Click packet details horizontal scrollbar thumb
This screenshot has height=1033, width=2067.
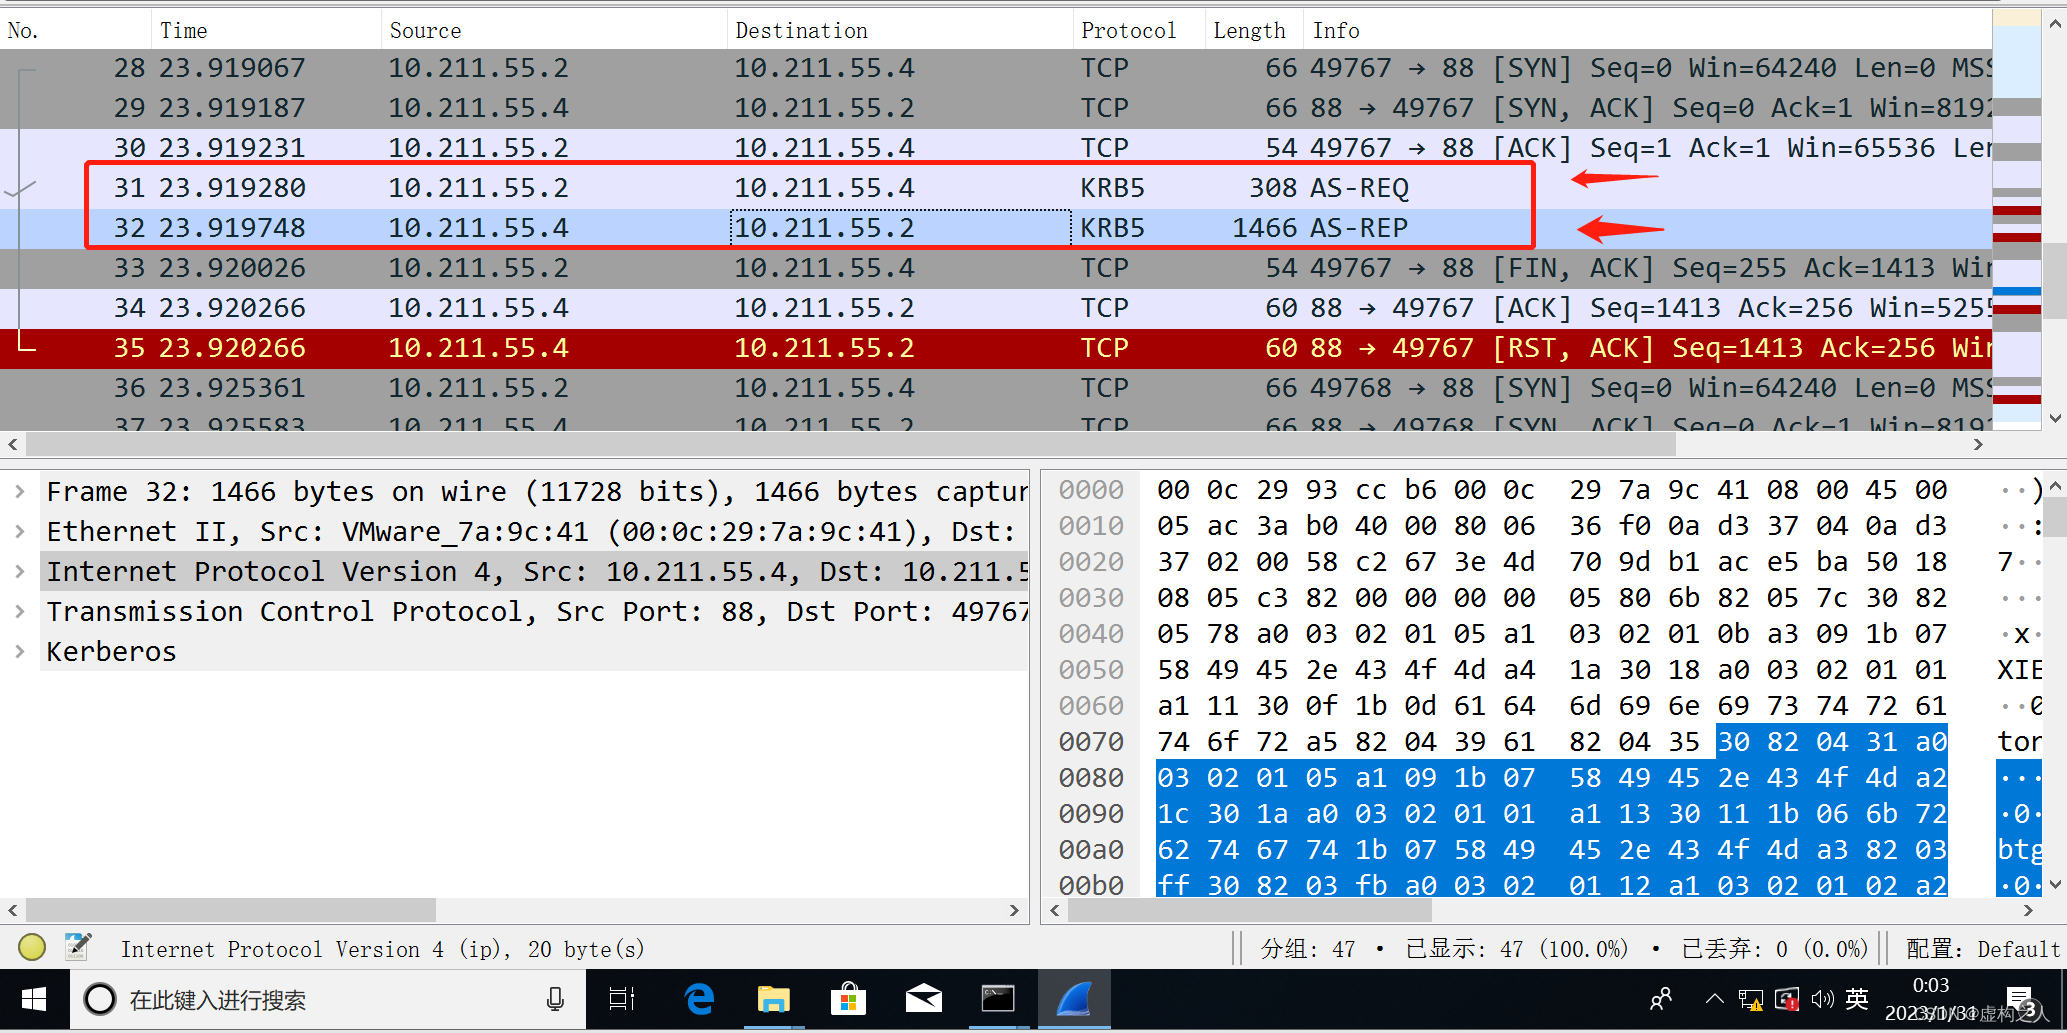click(231, 910)
